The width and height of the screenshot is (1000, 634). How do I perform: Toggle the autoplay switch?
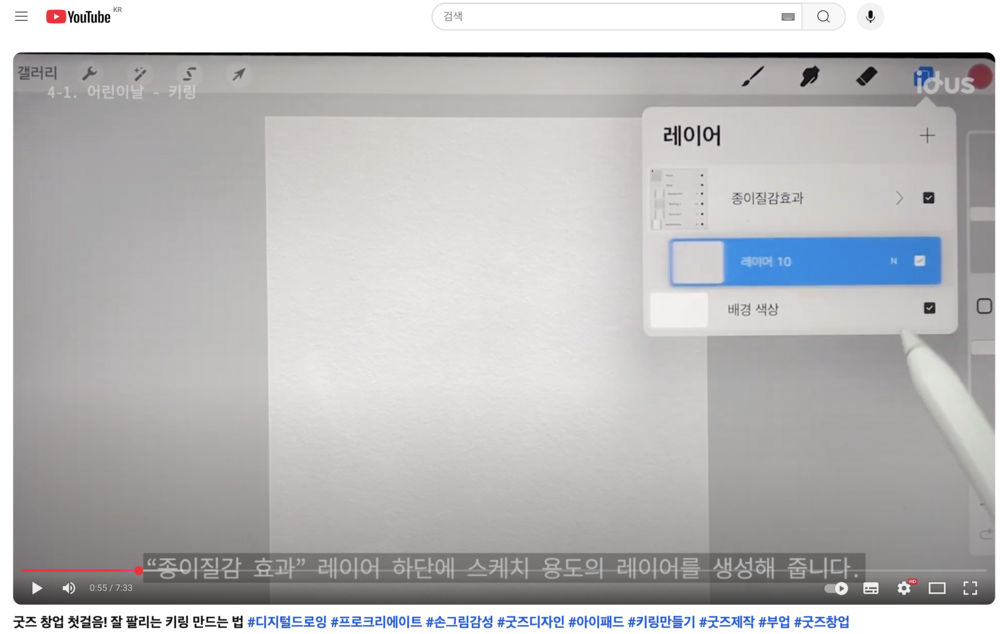836,588
